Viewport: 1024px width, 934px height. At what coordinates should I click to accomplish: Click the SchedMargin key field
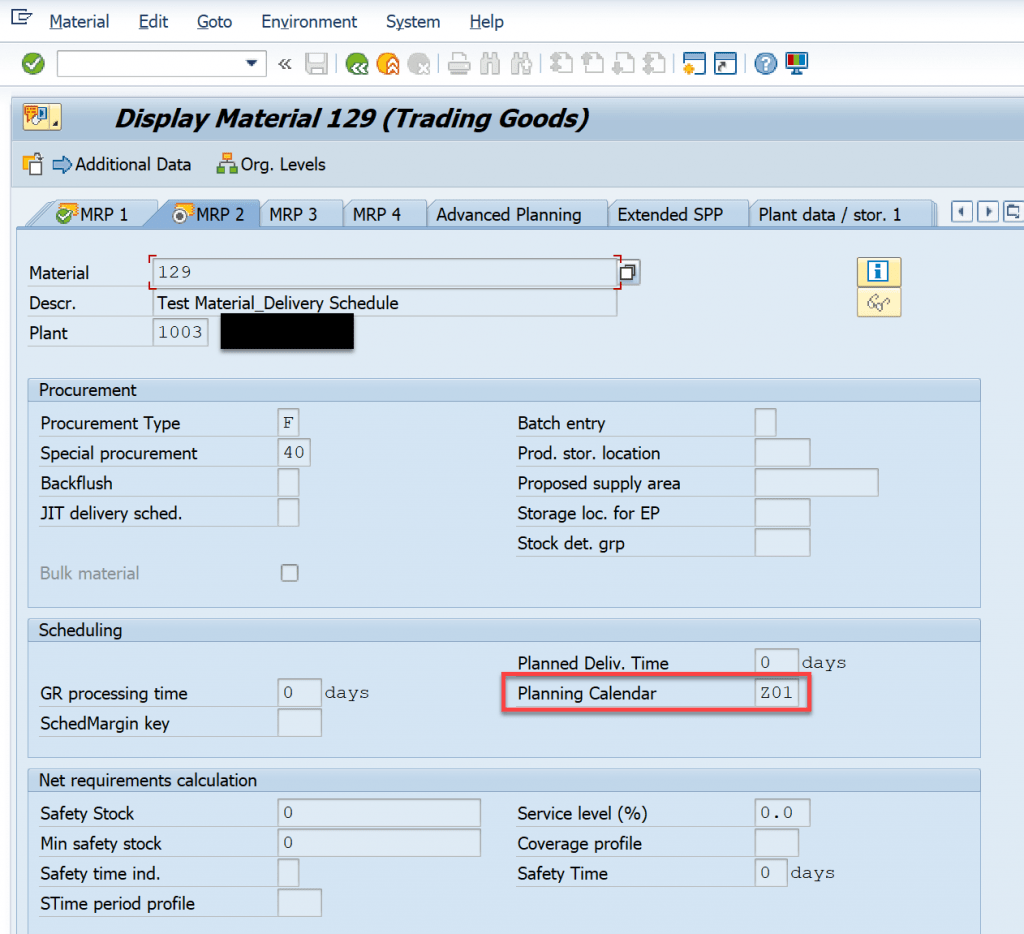click(x=299, y=723)
